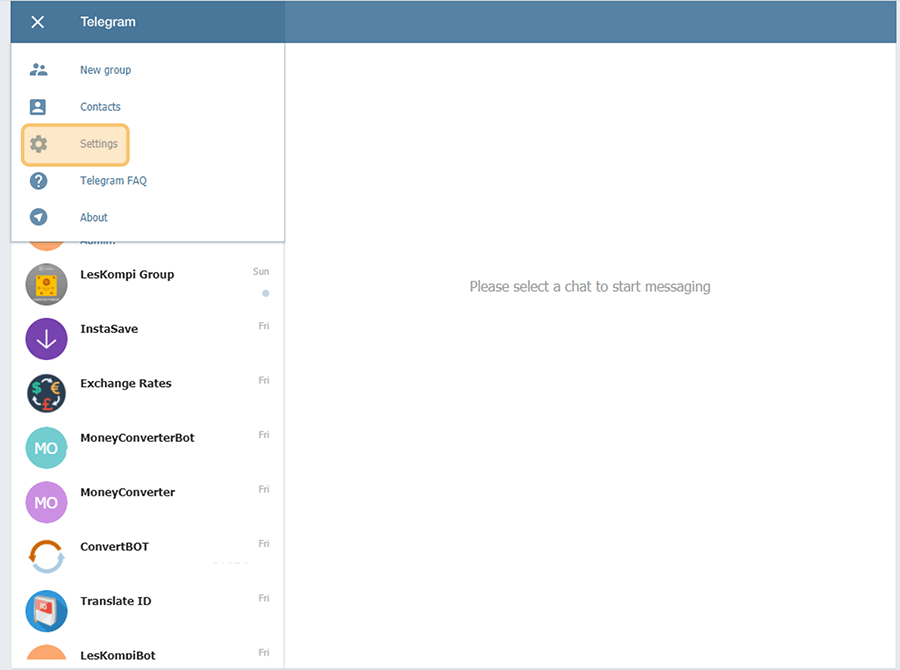900x670 pixels.
Task: Click the purple MO avatar of MoneyConverter
Action: [x=46, y=502]
